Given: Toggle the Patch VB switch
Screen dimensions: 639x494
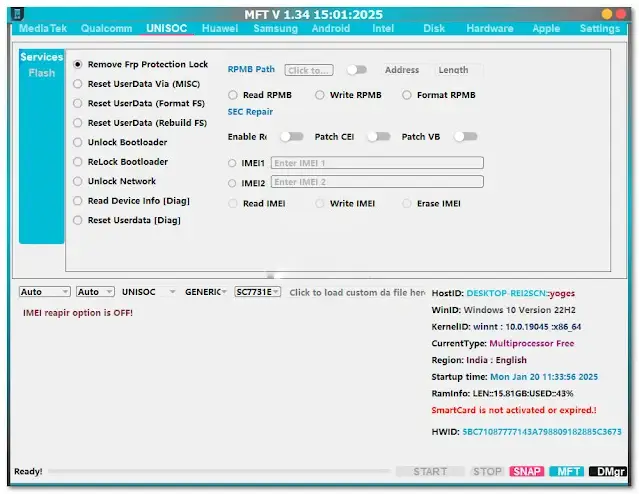Looking at the screenshot, I should click(466, 137).
